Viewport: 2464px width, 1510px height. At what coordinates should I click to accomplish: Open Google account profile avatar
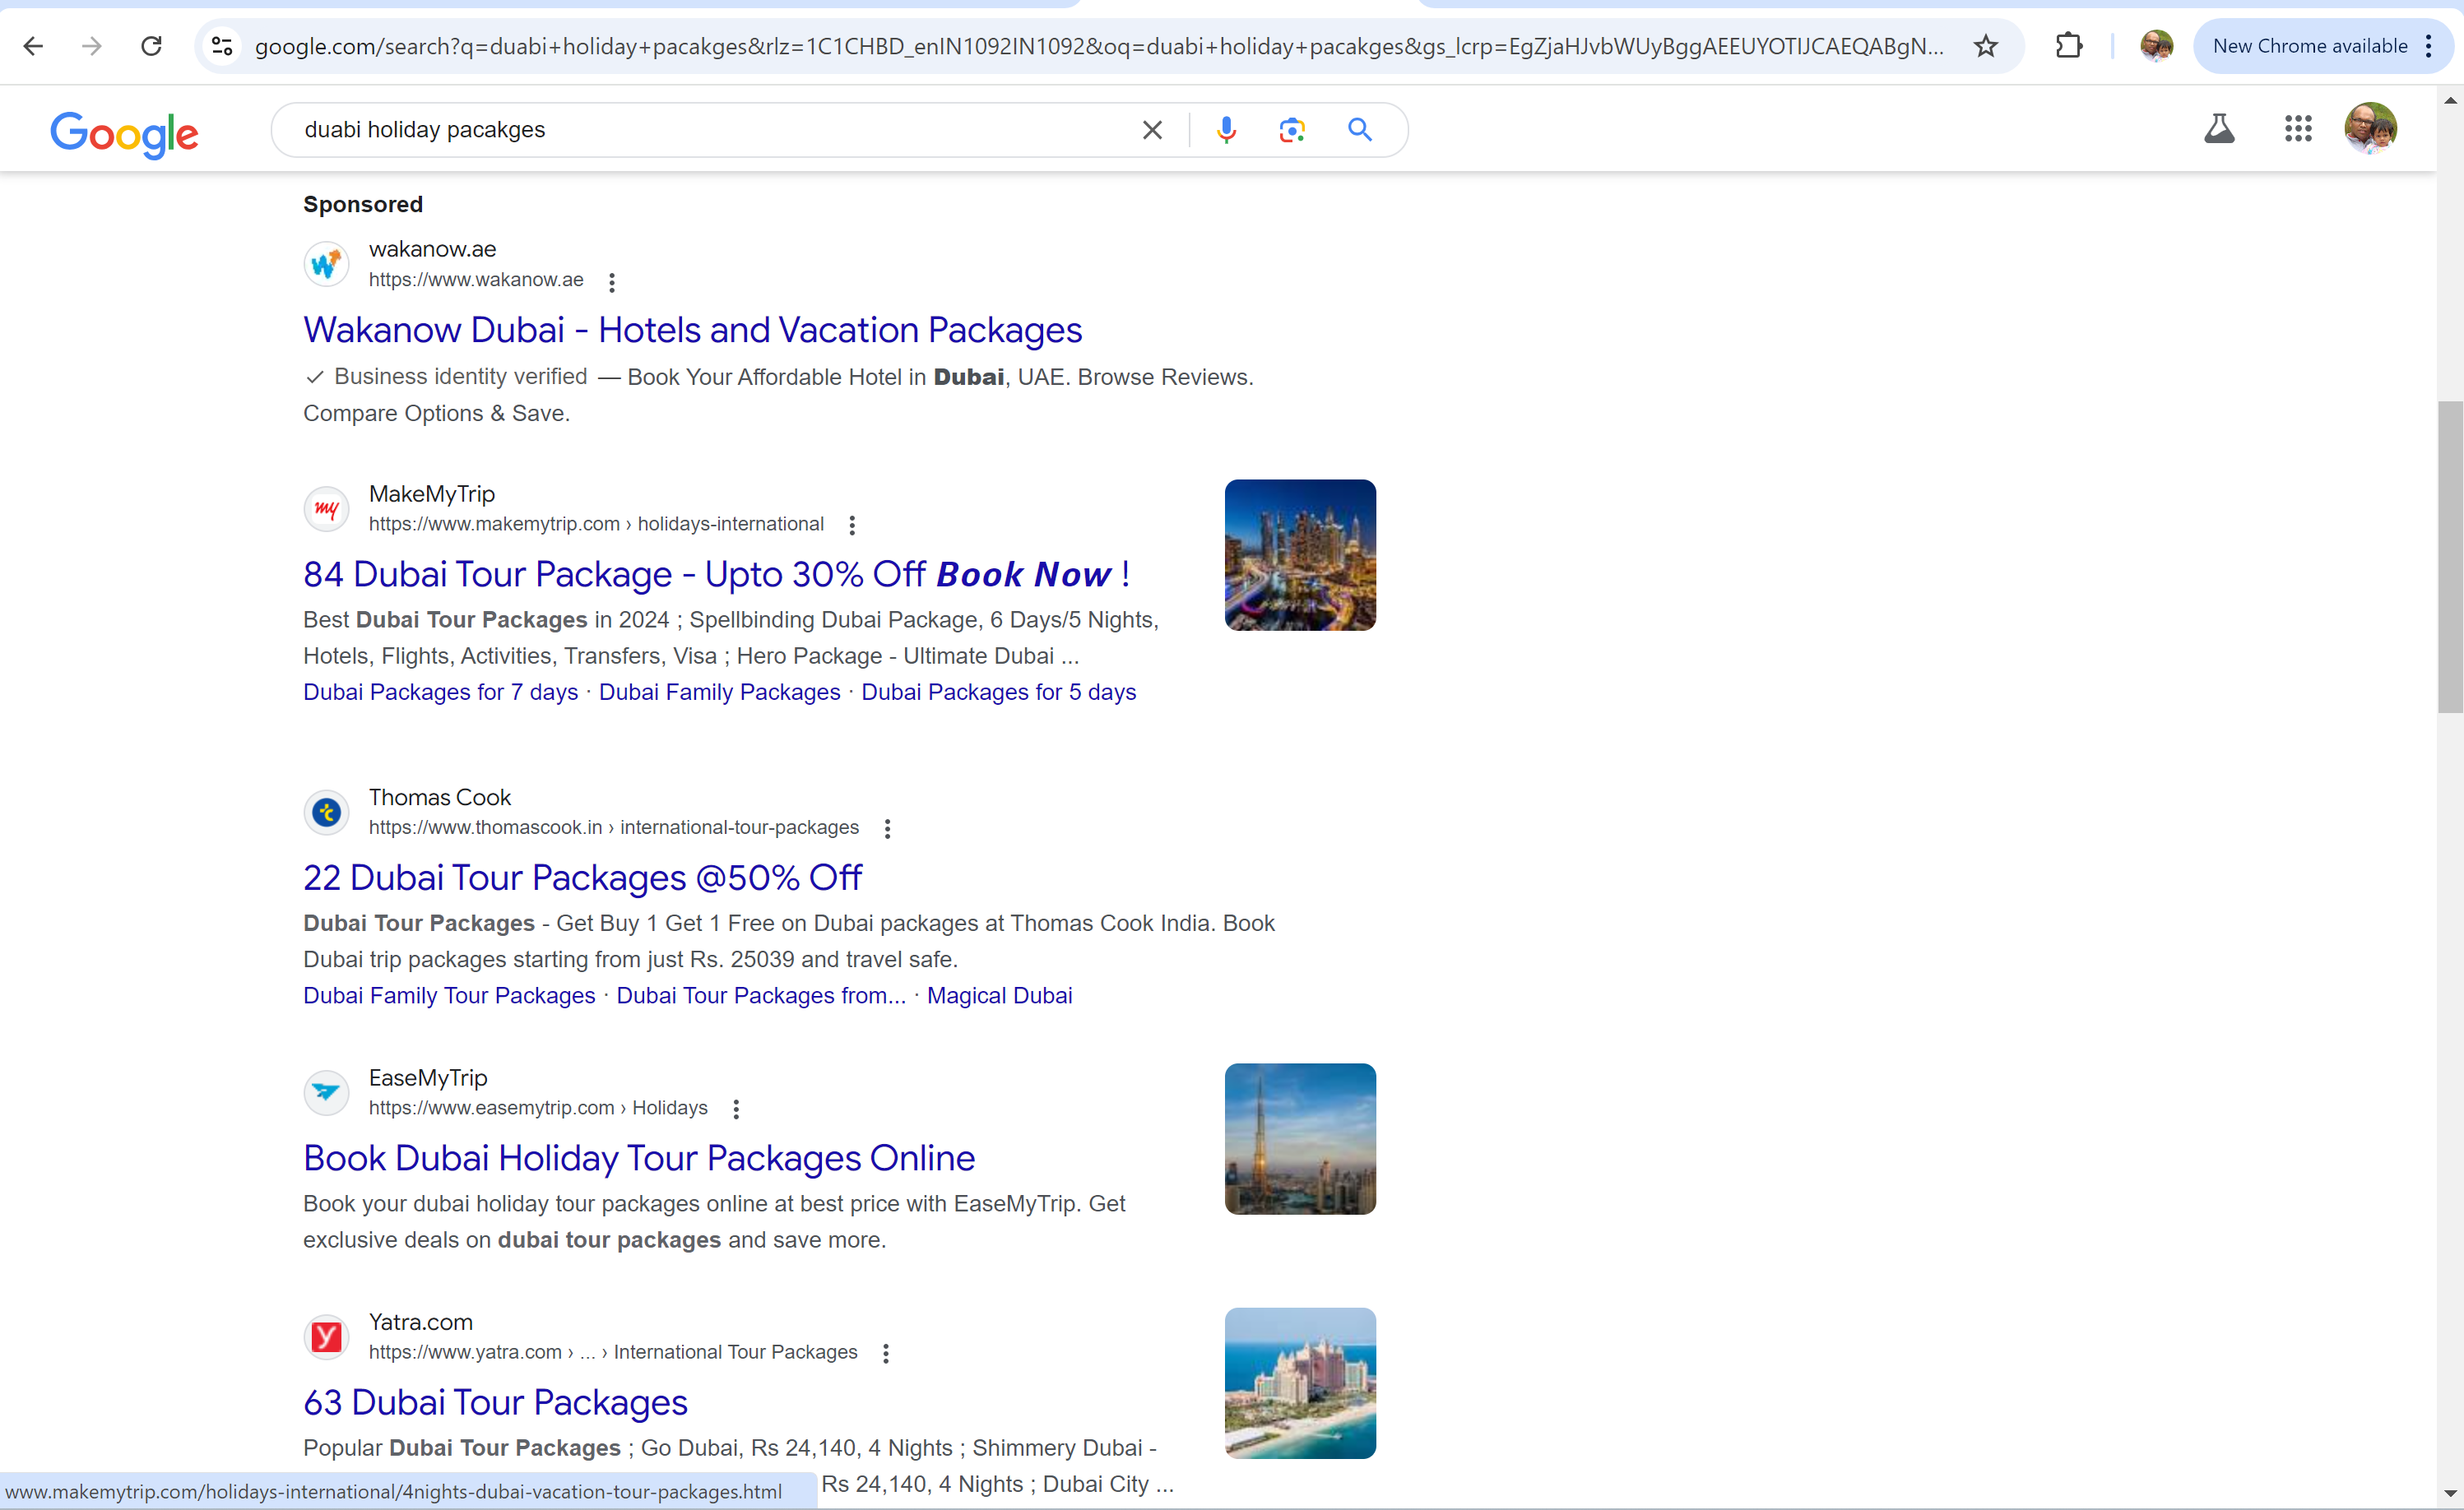click(x=2369, y=129)
